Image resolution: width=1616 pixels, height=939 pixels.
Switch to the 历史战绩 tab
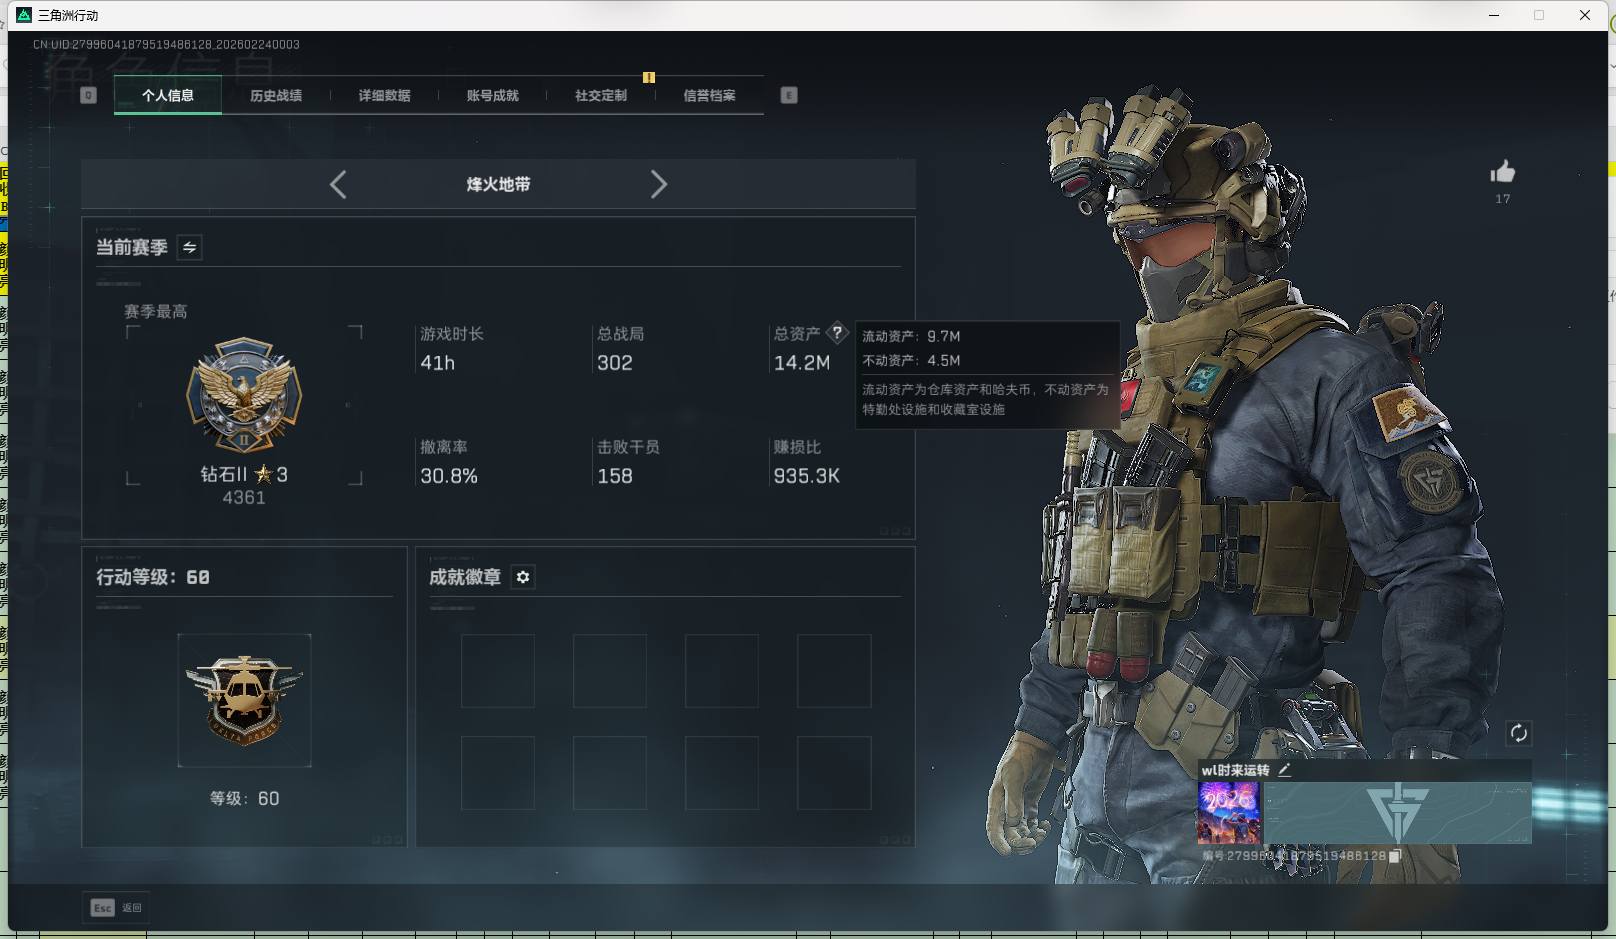coord(276,96)
